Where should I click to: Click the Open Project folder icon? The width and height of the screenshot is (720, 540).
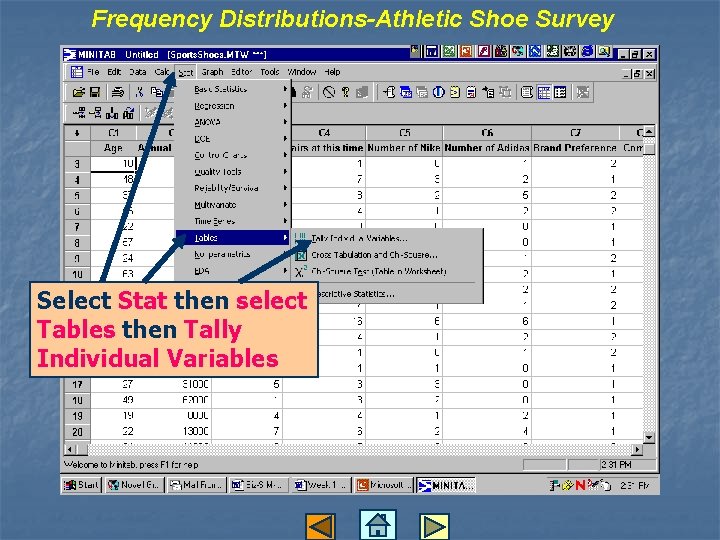point(79,93)
